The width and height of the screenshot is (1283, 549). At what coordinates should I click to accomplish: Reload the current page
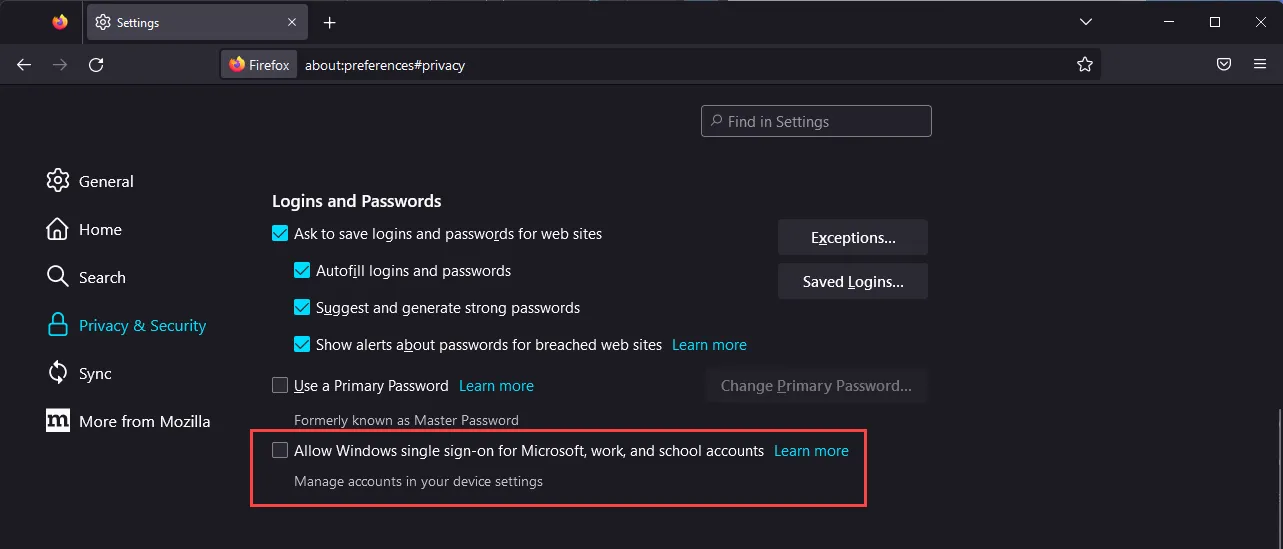(x=96, y=65)
